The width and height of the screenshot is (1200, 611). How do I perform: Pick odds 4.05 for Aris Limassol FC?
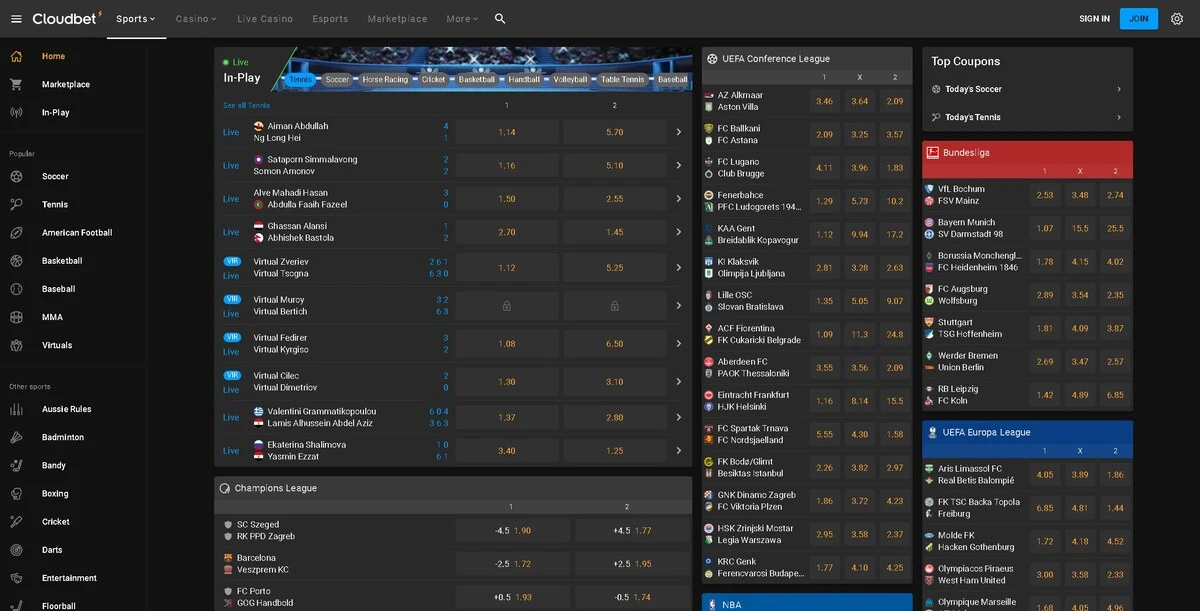(x=1045, y=475)
